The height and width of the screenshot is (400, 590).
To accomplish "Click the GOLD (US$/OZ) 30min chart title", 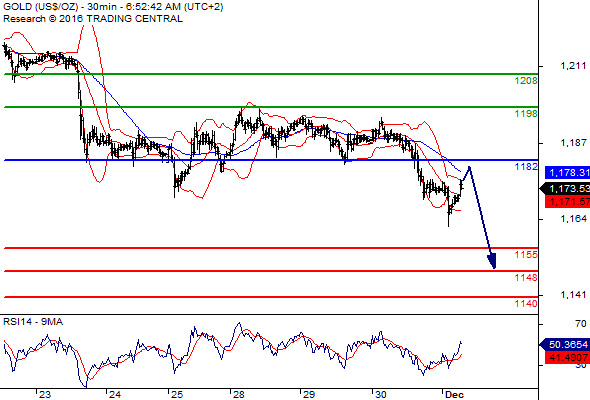I will [113, 7].
